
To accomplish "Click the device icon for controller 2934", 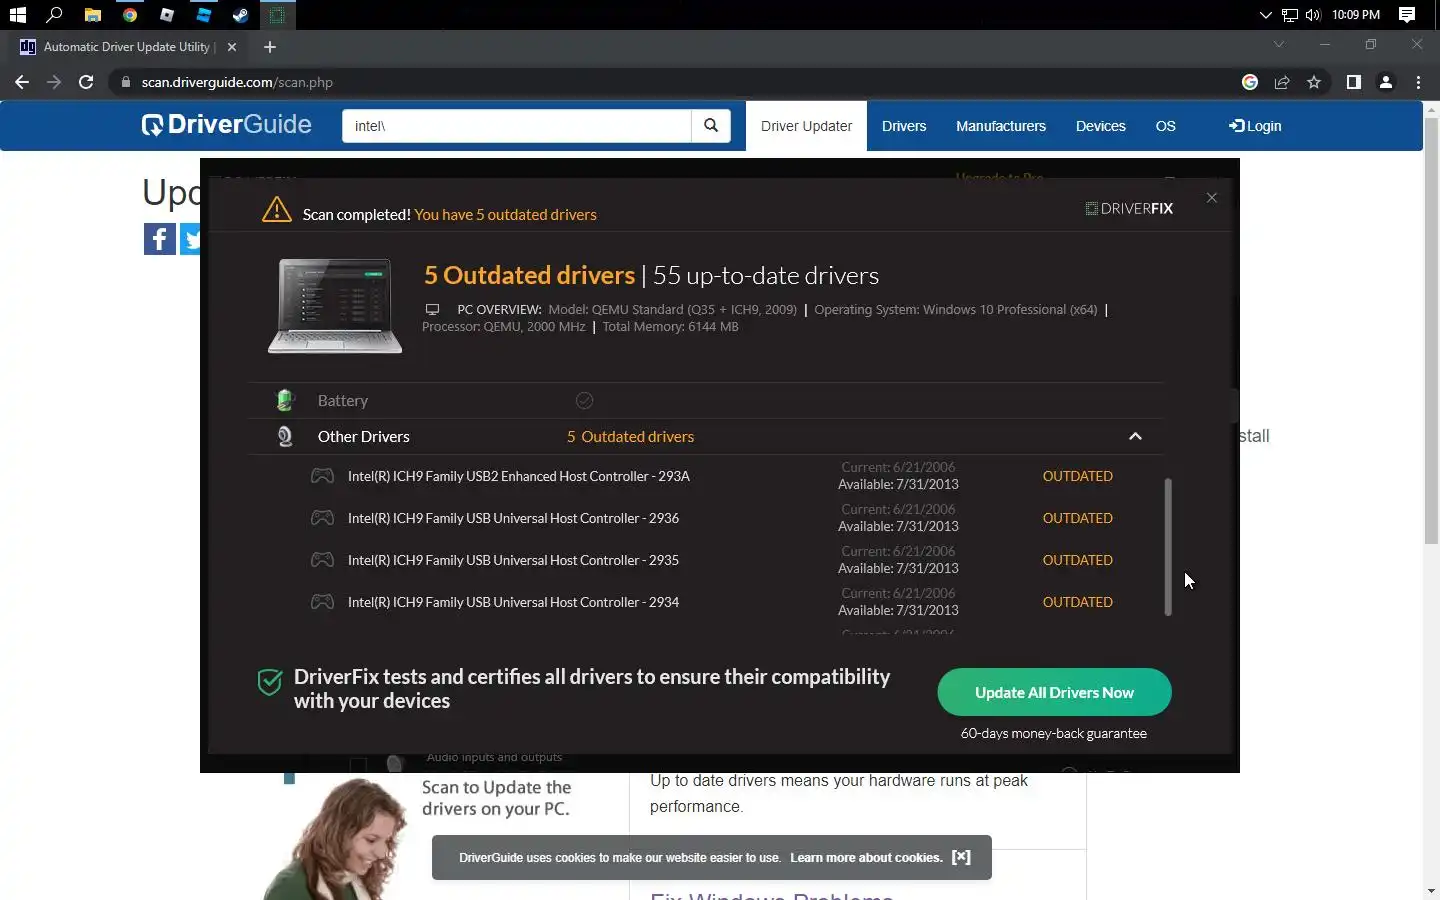I will coord(322,602).
